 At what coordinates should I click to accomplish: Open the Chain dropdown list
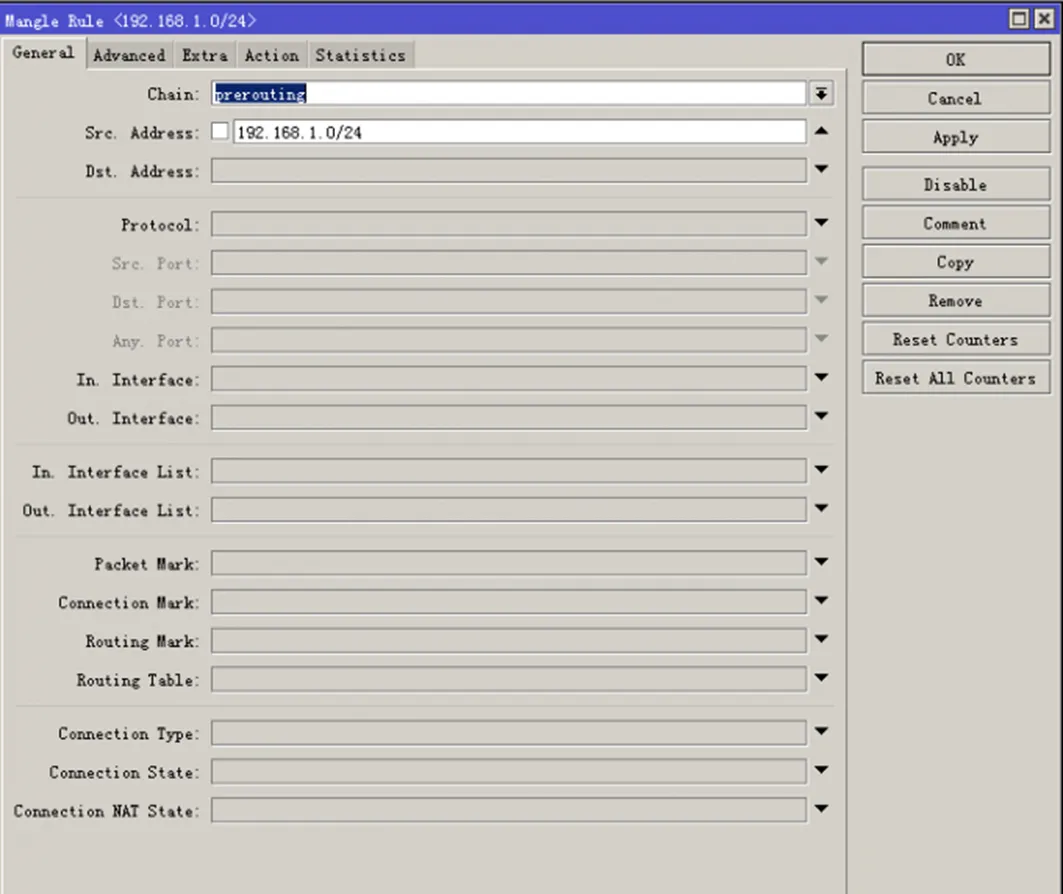click(821, 94)
